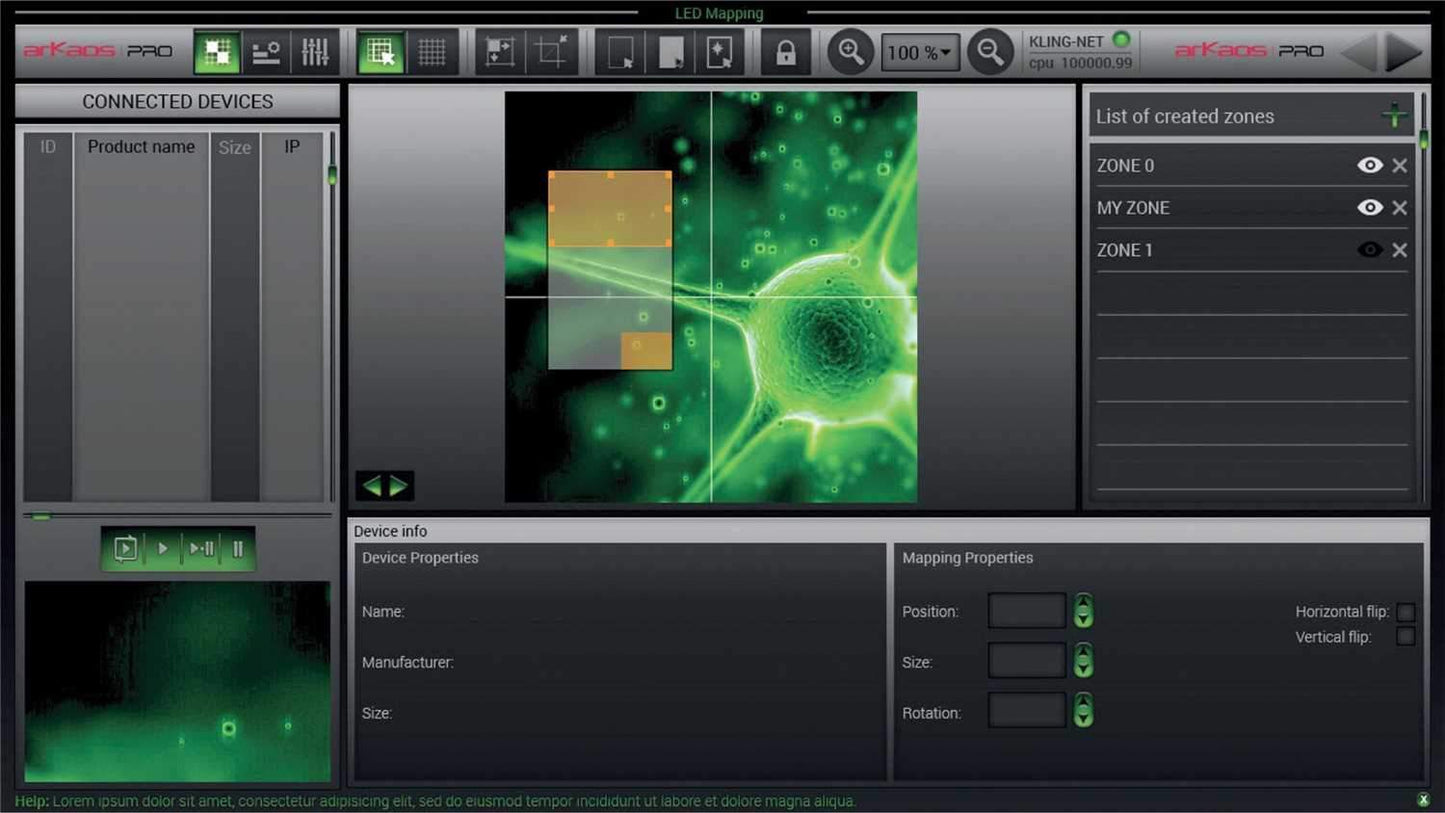Toggle visibility of MY ZONE

point(1370,207)
